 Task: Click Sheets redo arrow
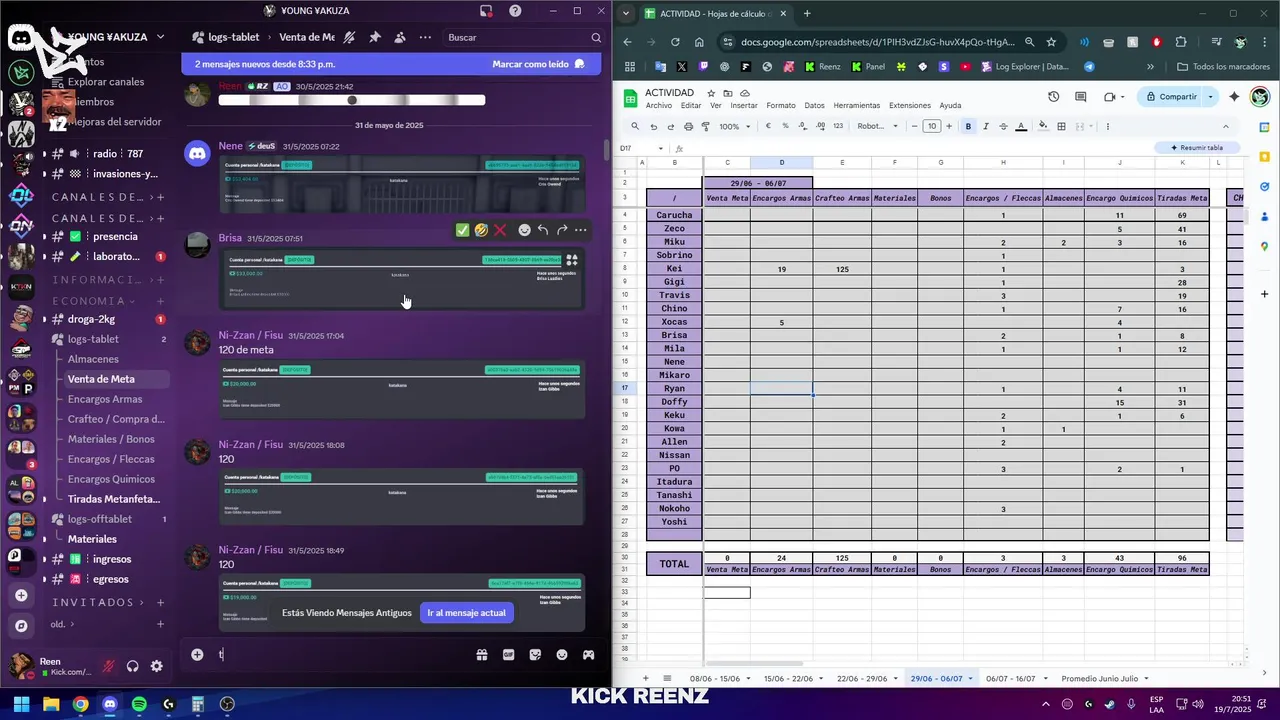670,127
